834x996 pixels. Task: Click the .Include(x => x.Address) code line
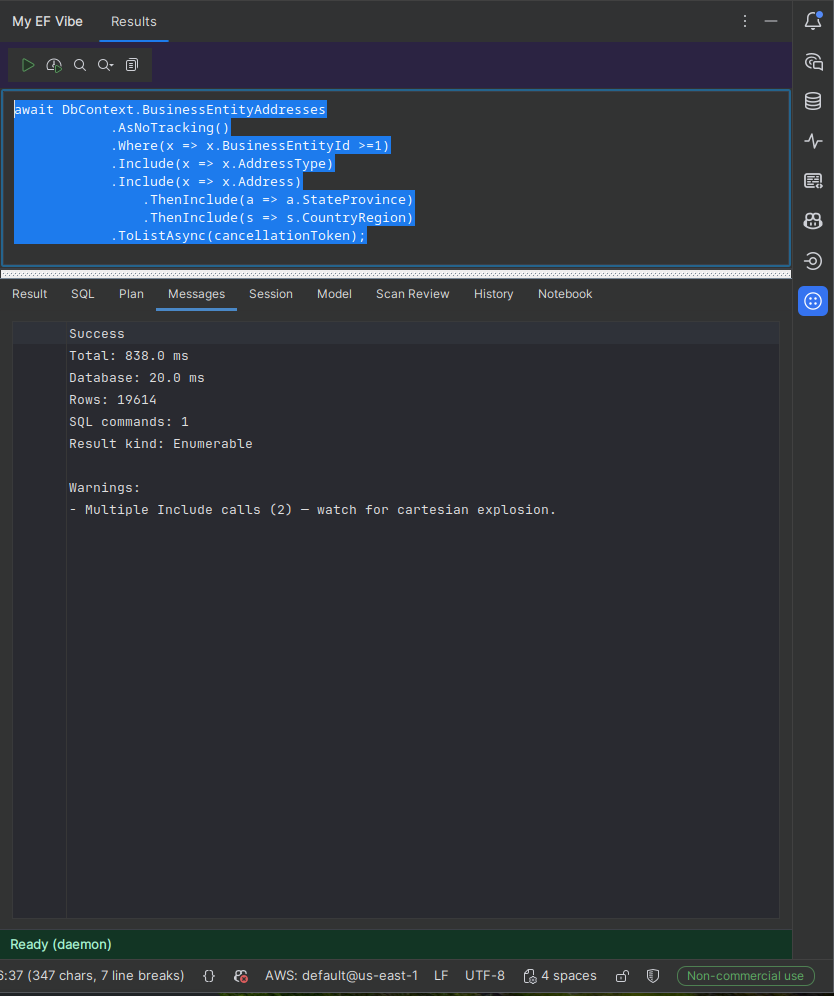[x=206, y=182]
